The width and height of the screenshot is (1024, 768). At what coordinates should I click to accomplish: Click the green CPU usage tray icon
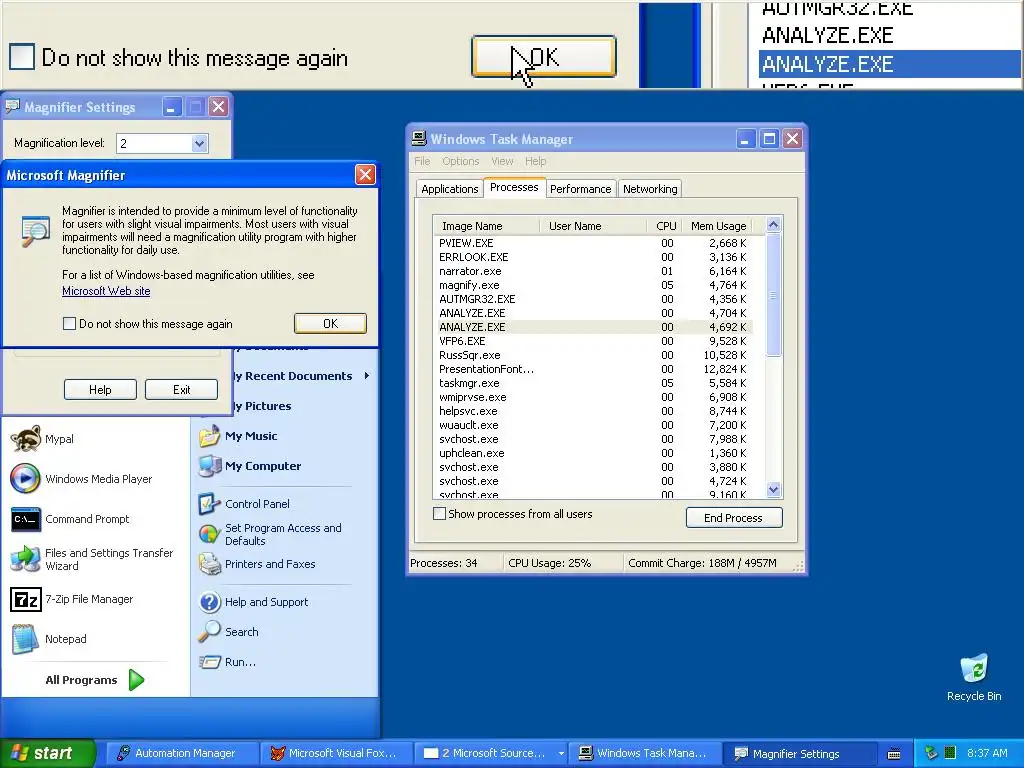950,753
